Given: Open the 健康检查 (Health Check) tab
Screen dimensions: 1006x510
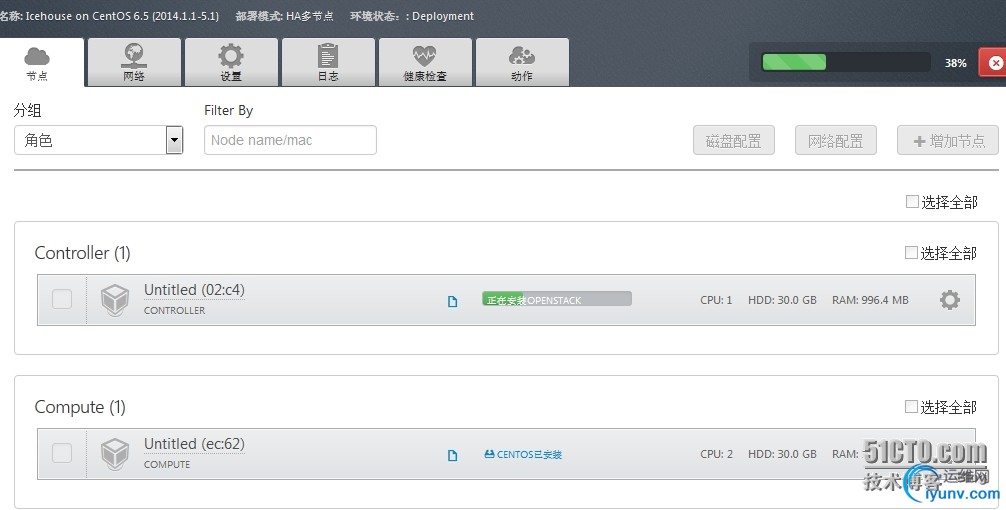Looking at the screenshot, I should click(425, 62).
